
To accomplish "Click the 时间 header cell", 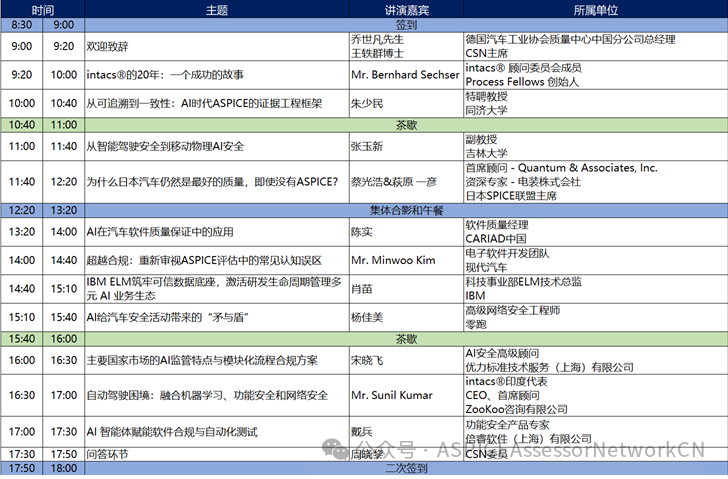I will tap(43, 9).
